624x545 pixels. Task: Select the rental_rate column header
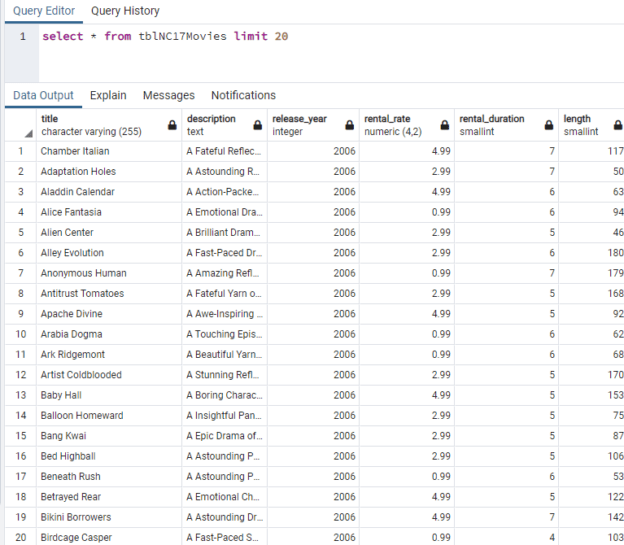pos(407,125)
